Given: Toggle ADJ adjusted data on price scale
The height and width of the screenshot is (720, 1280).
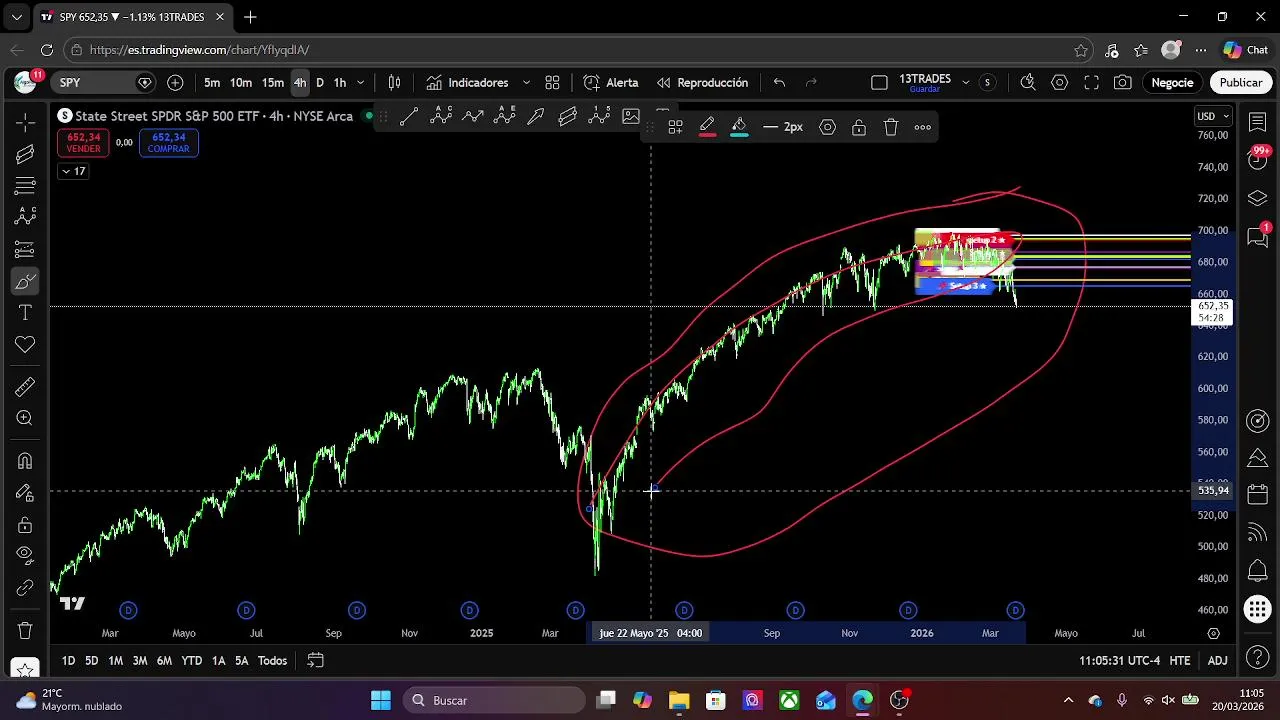Looking at the screenshot, I should pyautogui.click(x=1217, y=661).
